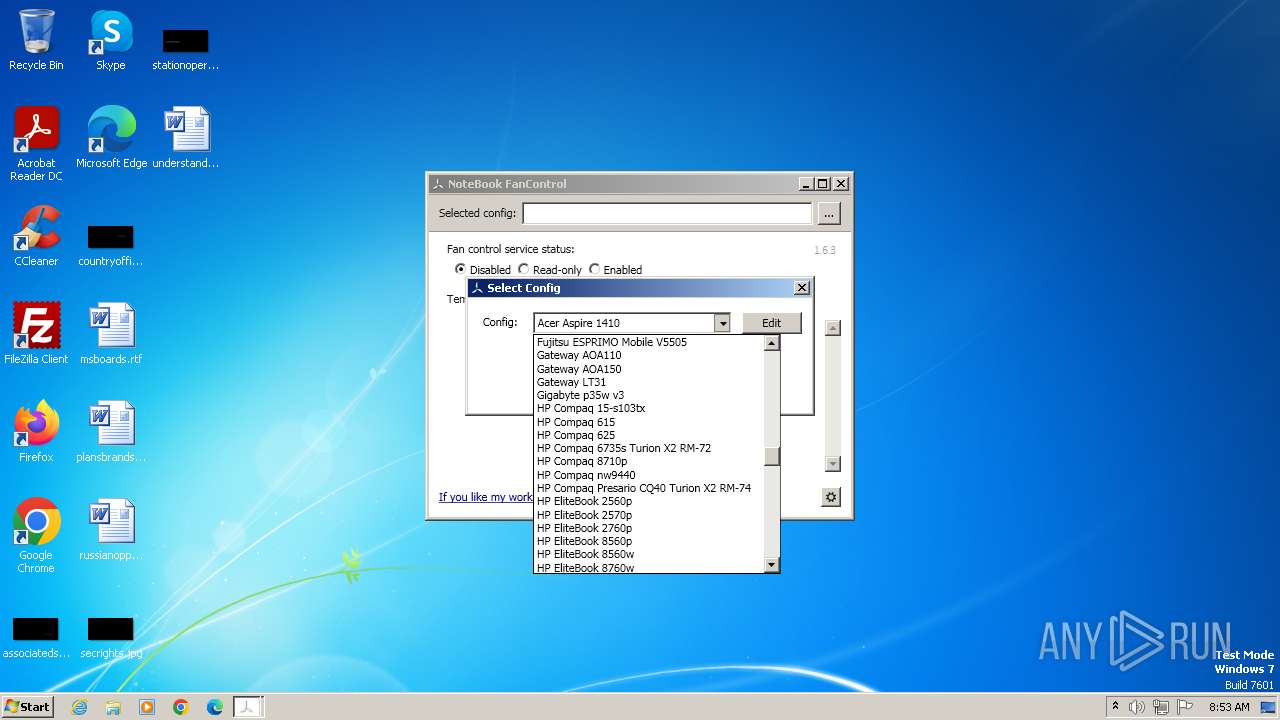
Task: Open the Recycle Bin desktop icon
Action: coord(36,40)
